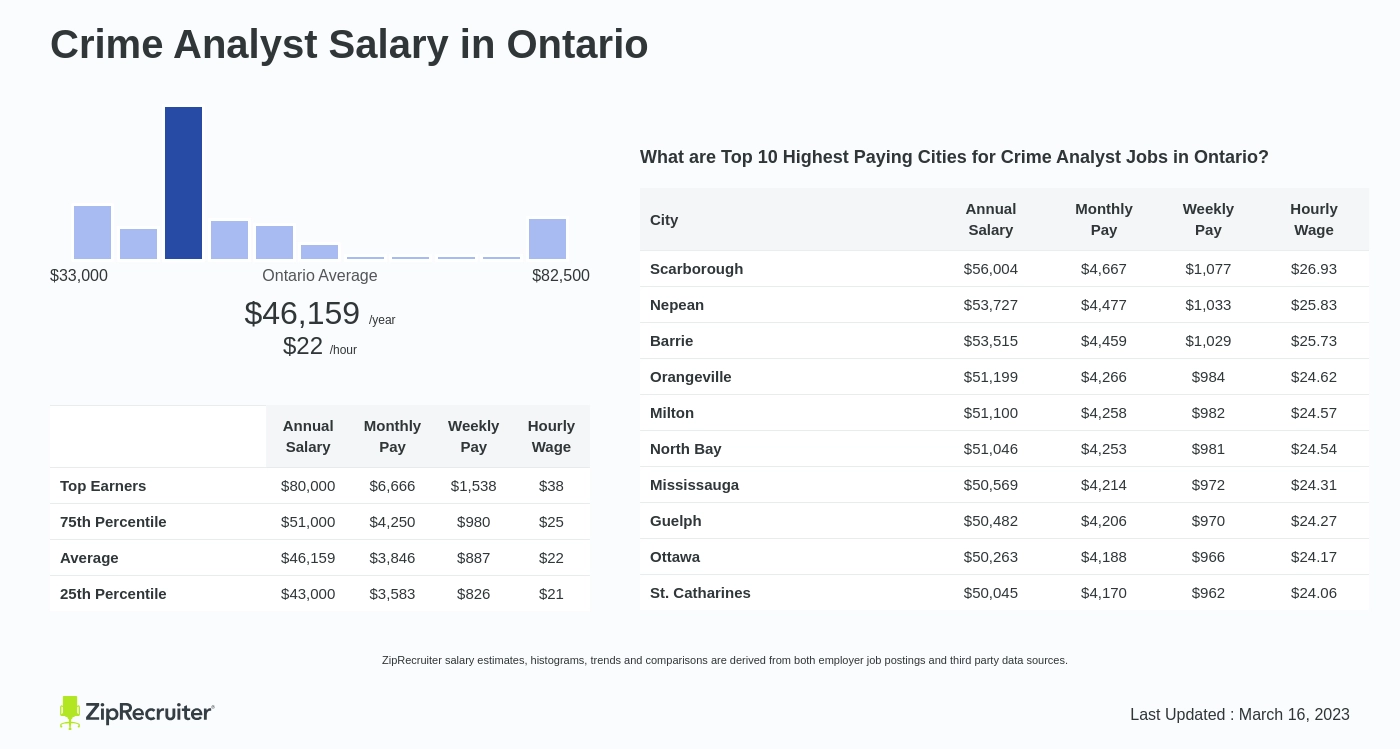Click the ZipRecruiter salary estimates disclaimer text

click(725, 660)
